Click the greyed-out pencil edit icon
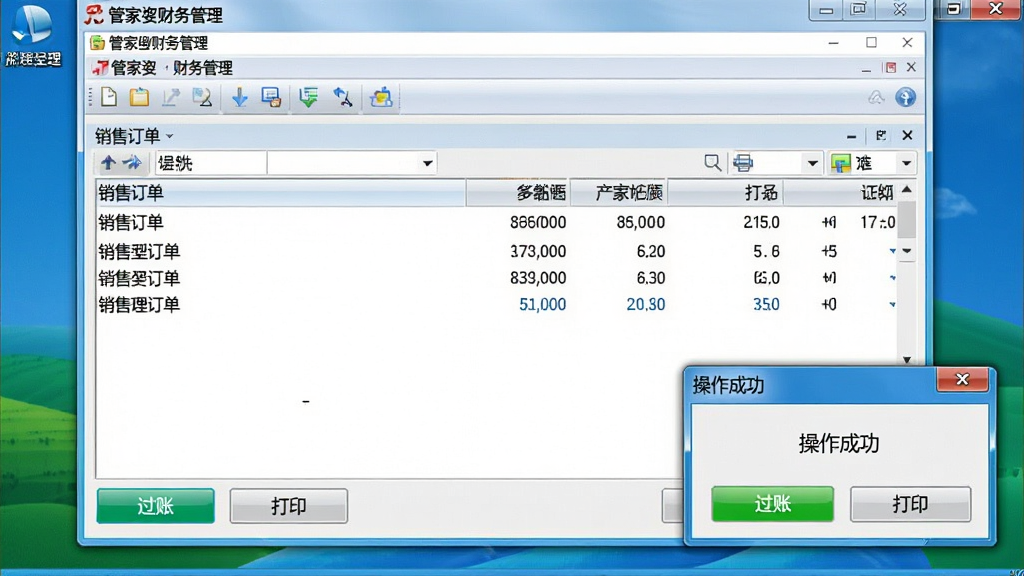 click(170, 97)
